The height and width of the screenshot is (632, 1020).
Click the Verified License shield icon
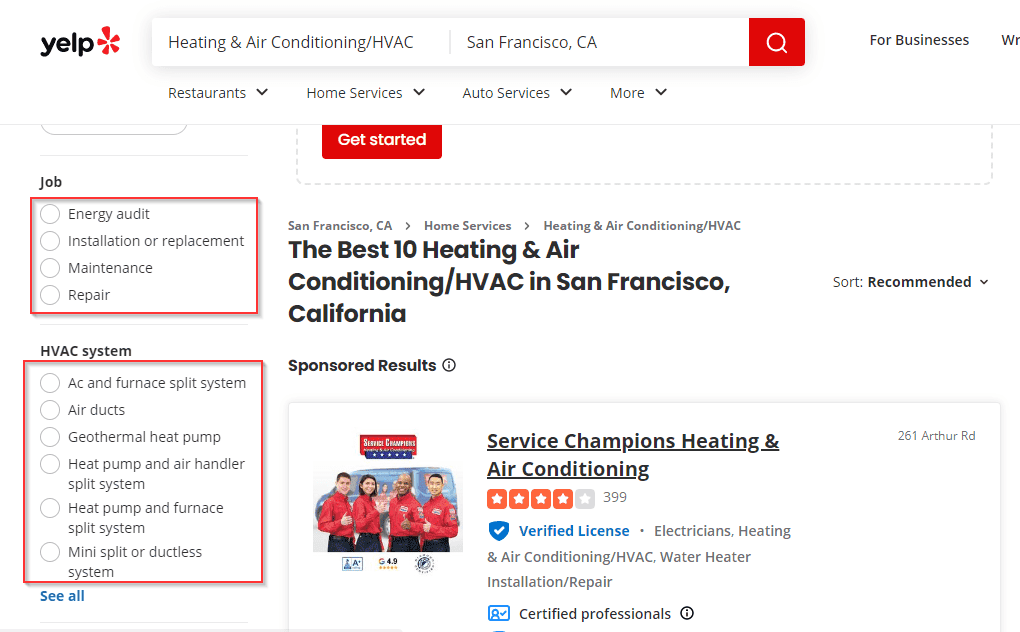tap(499, 531)
